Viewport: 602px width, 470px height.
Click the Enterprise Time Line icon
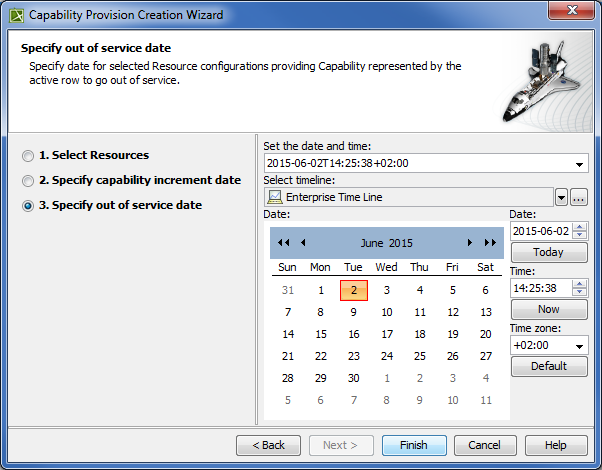coord(275,197)
